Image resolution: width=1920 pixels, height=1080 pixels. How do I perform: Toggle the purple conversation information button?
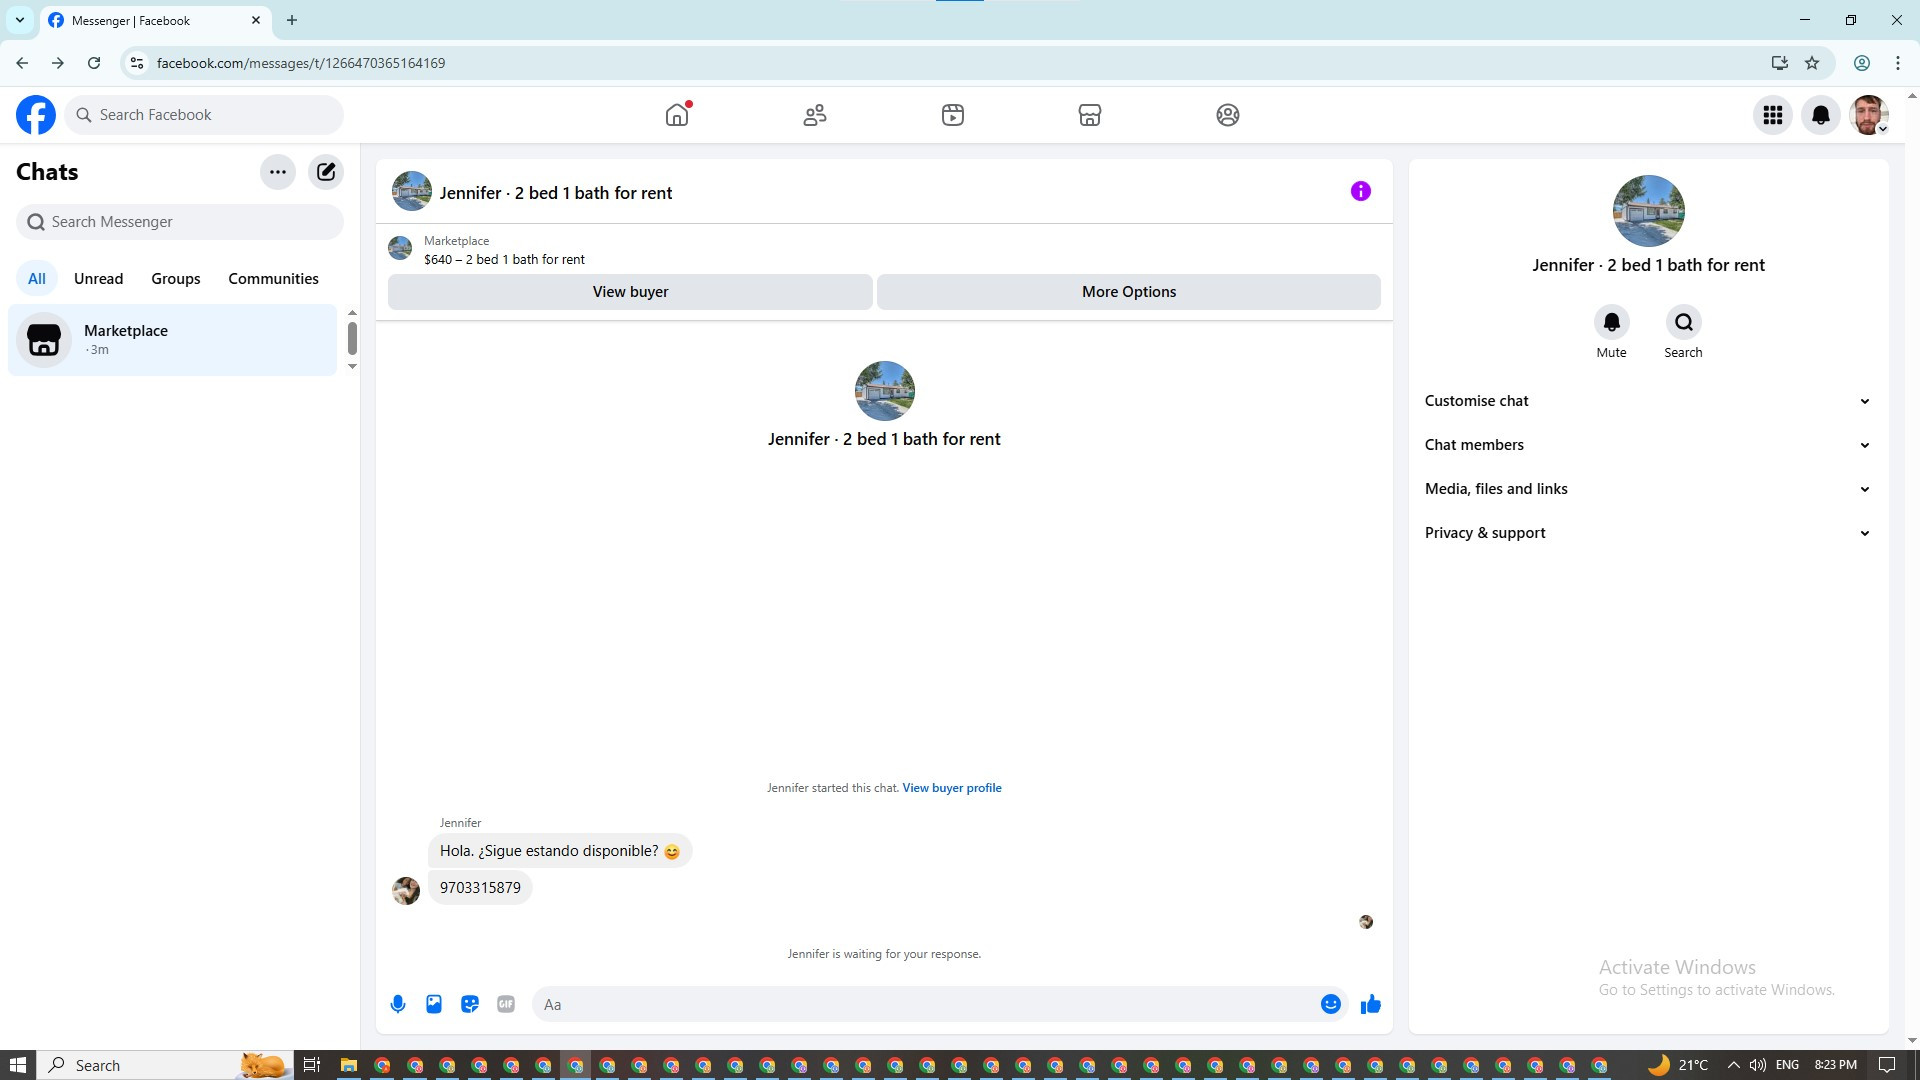pyautogui.click(x=1361, y=191)
